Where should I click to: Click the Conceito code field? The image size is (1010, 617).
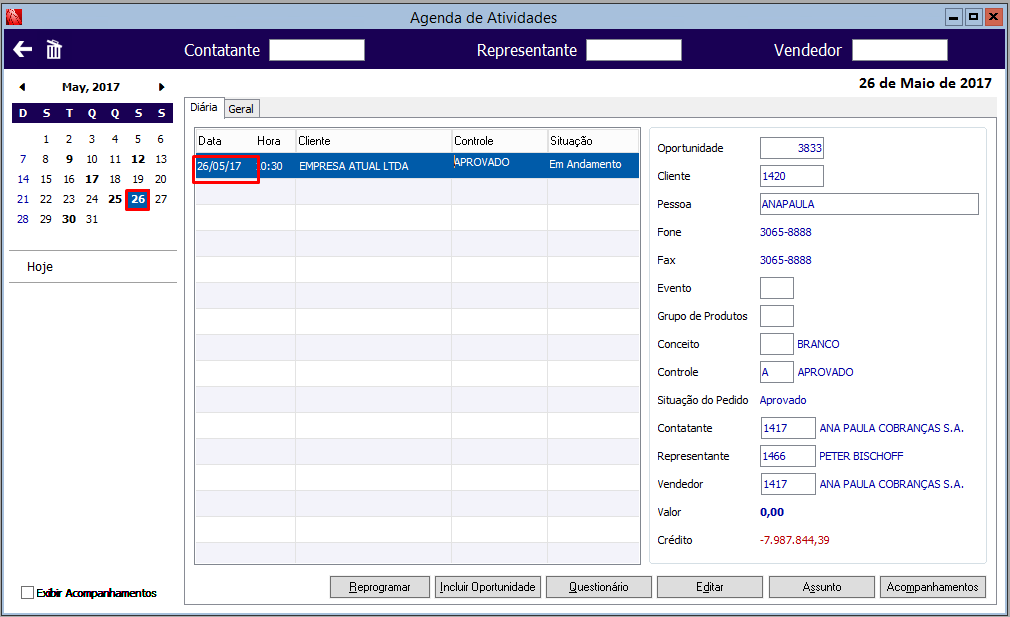click(x=777, y=344)
